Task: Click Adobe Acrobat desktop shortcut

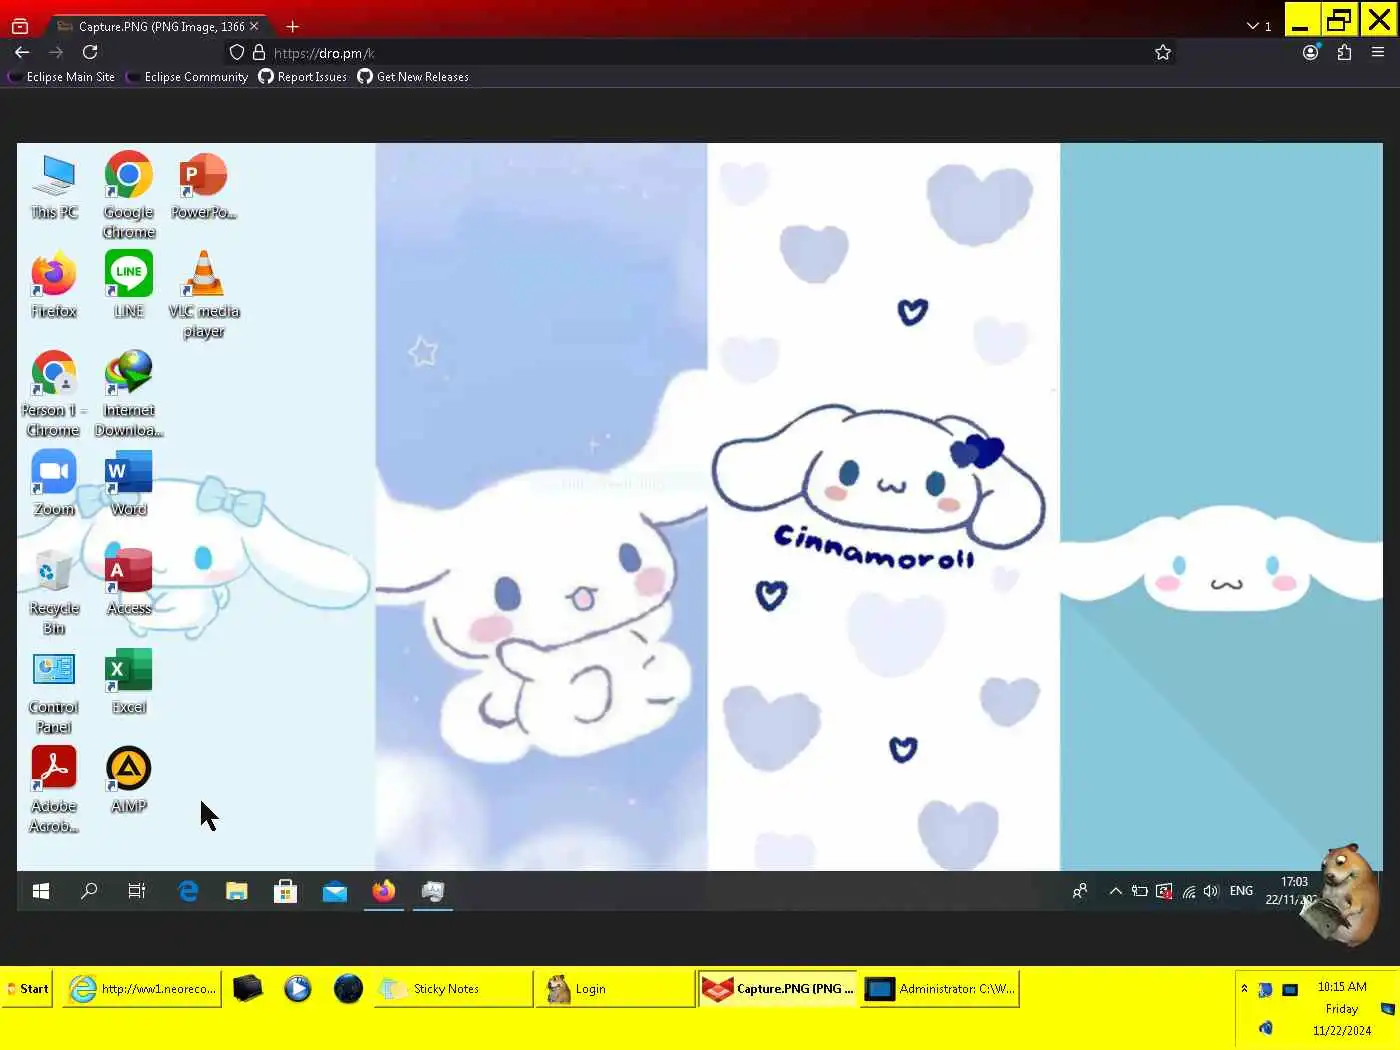Action: point(54,790)
